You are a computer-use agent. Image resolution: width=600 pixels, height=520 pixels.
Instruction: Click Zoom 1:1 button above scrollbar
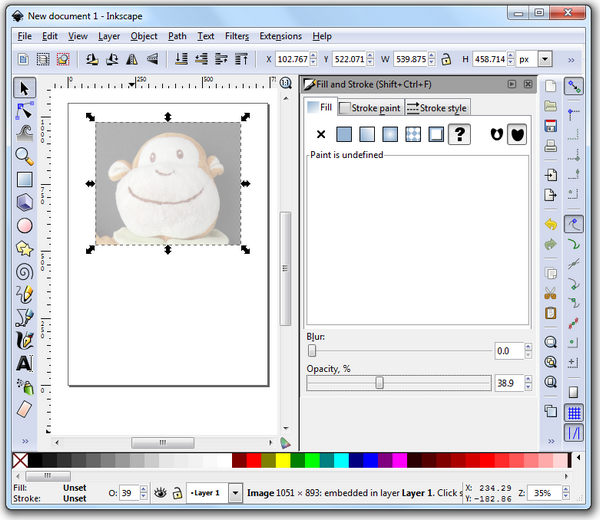(x=285, y=83)
